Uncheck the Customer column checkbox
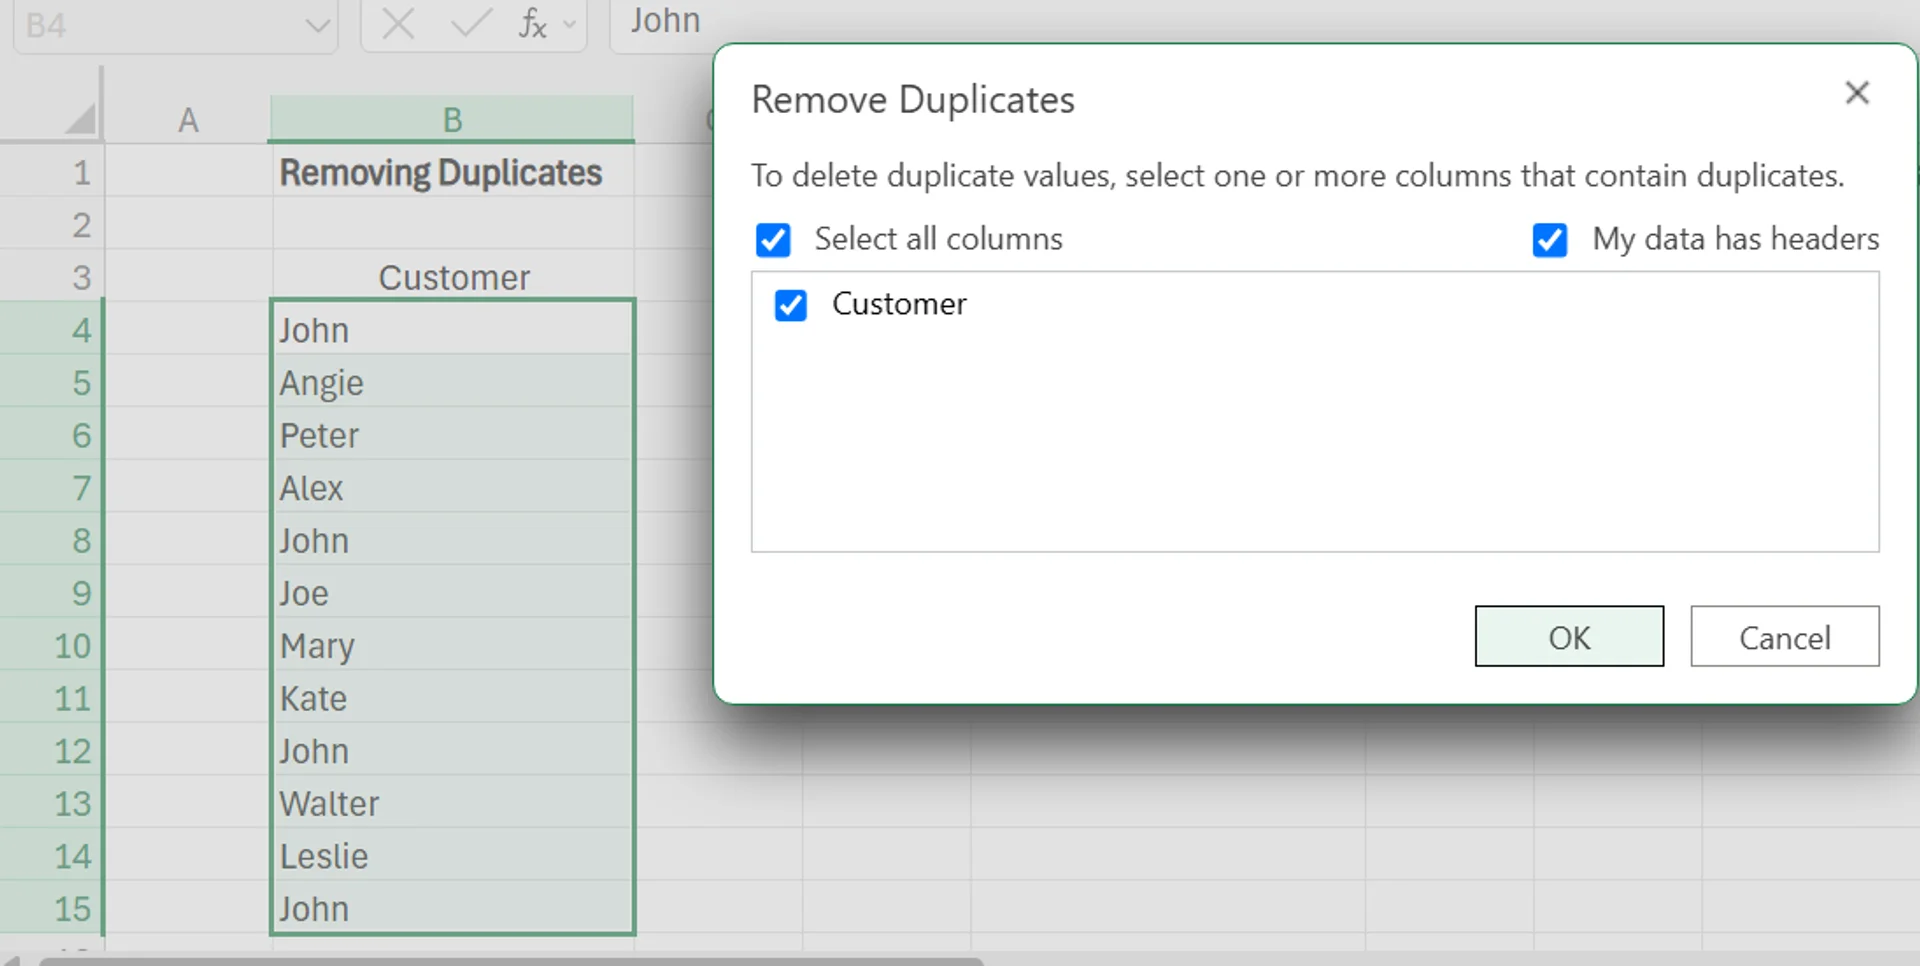 [791, 305]
